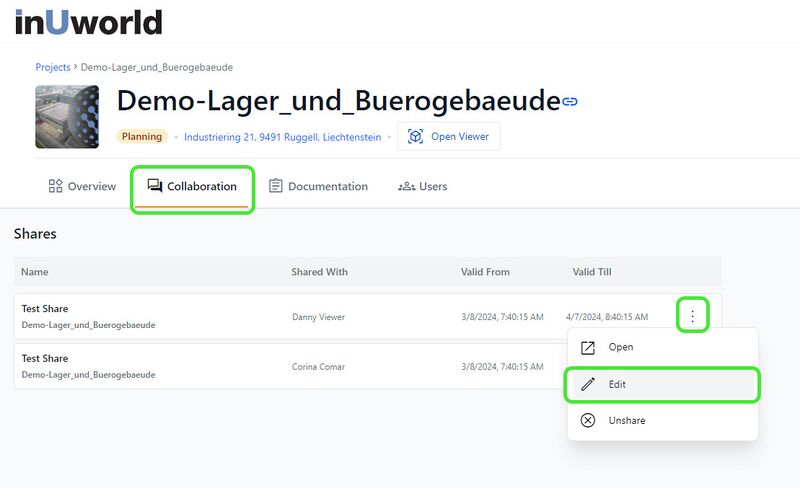Click the Unshare circled-X icon
The image size is (800, 488).
pos(588,421)
